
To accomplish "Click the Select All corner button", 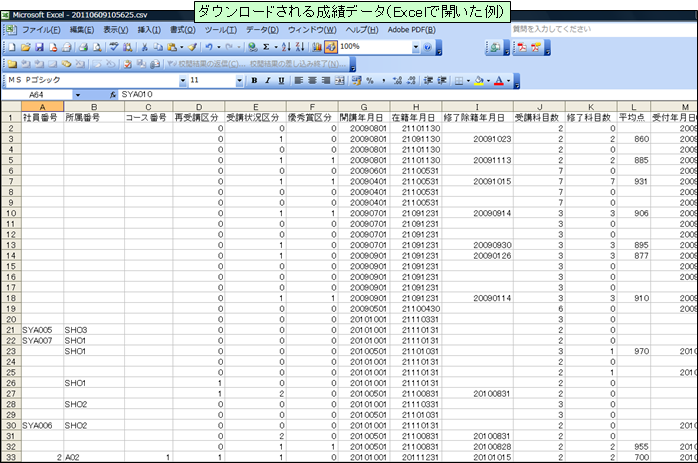I will (11, 106).
